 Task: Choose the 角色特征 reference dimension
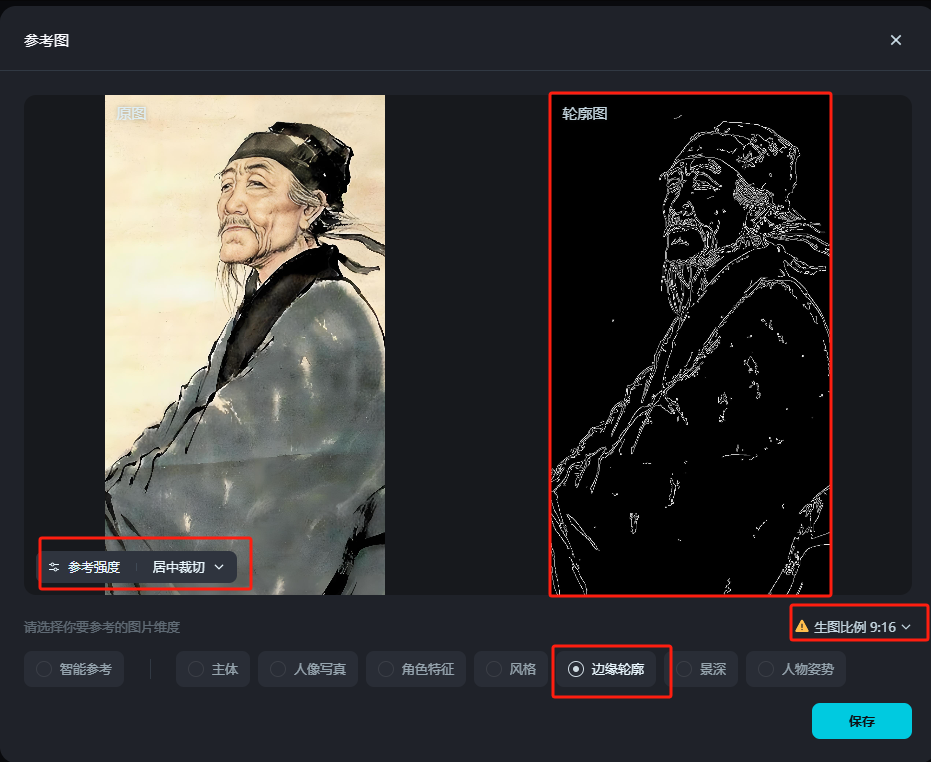(x=416, y=669)
